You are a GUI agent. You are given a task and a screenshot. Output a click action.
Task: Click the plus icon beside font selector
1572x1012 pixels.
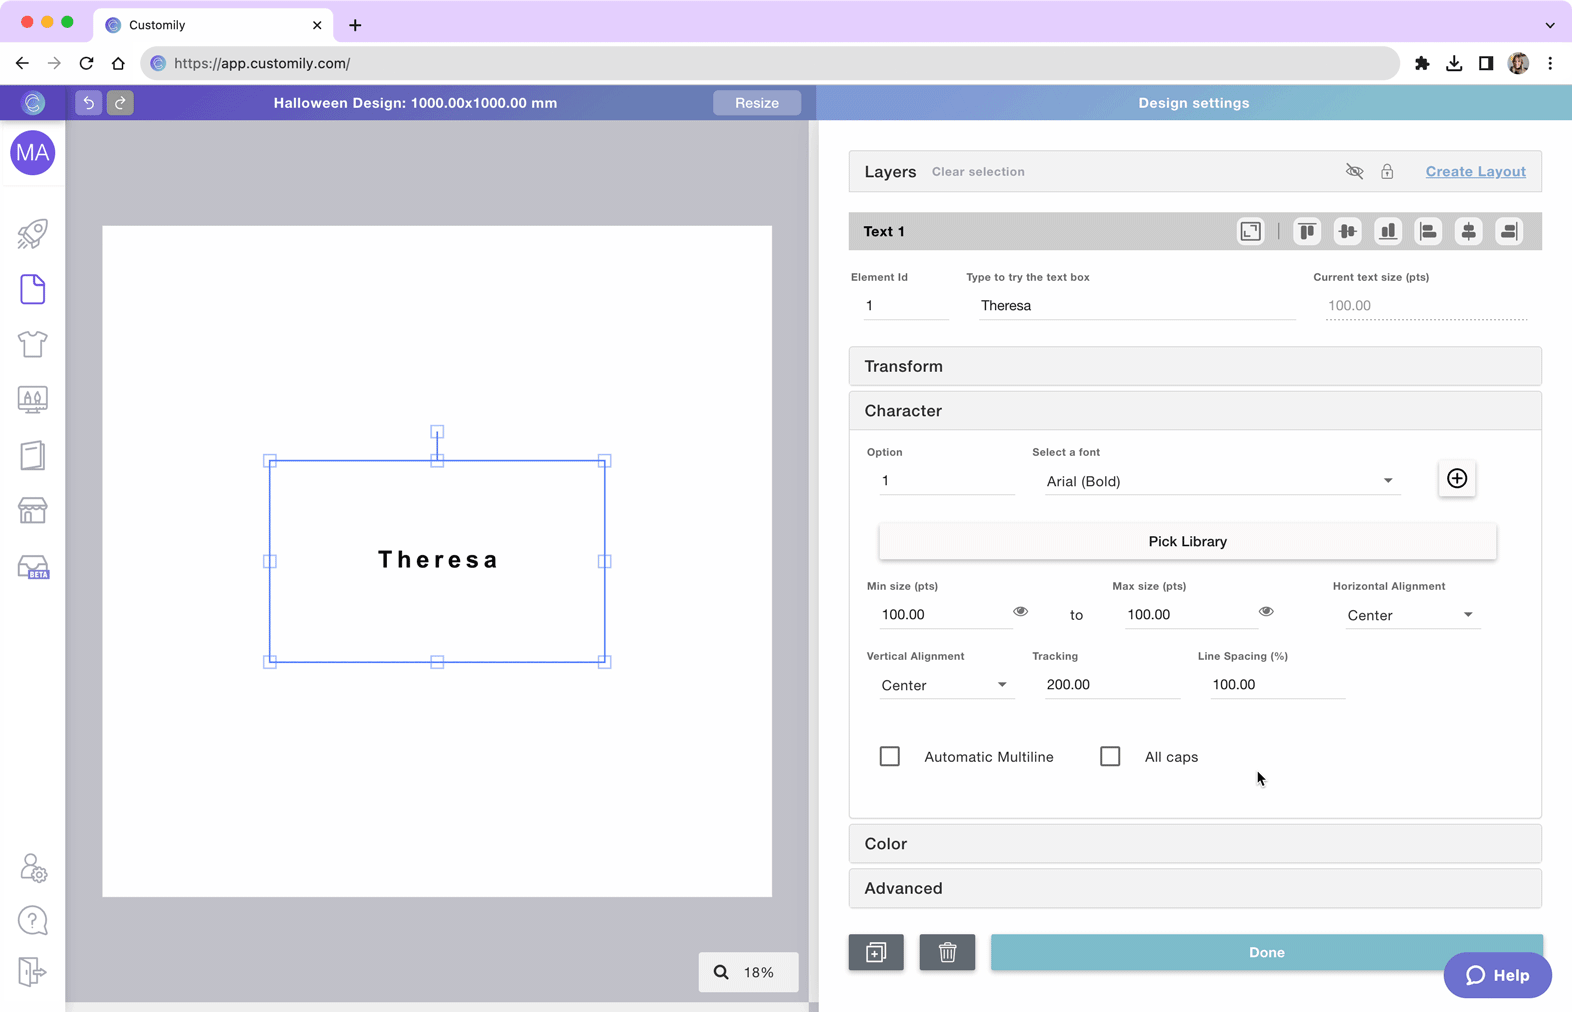click(x=1456, y=479)
